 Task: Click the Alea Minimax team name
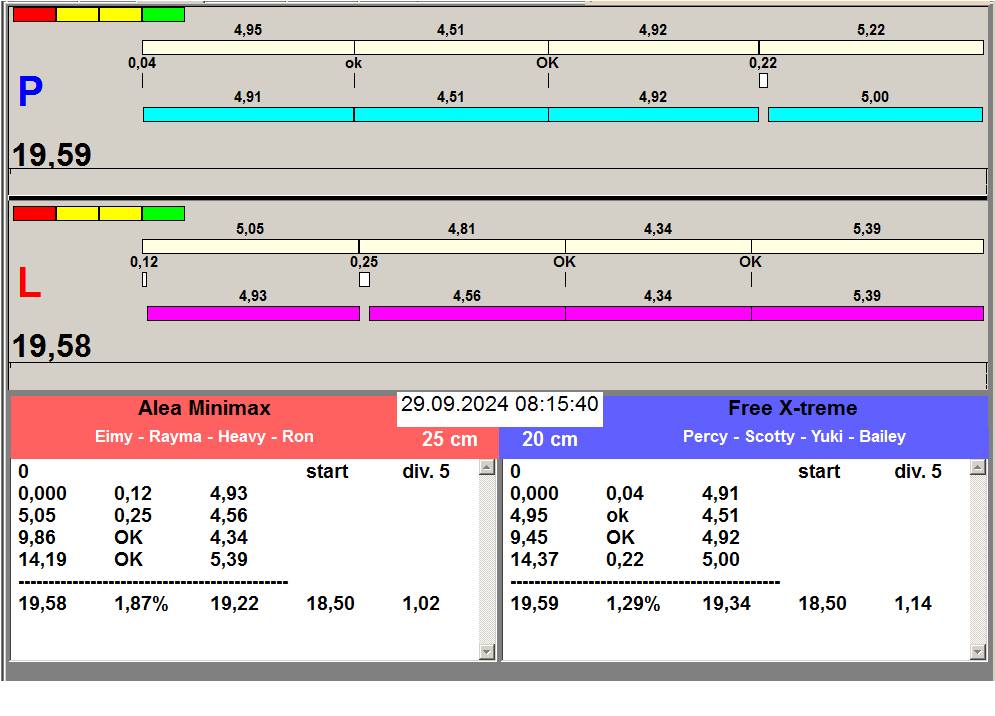pos(204,408)
